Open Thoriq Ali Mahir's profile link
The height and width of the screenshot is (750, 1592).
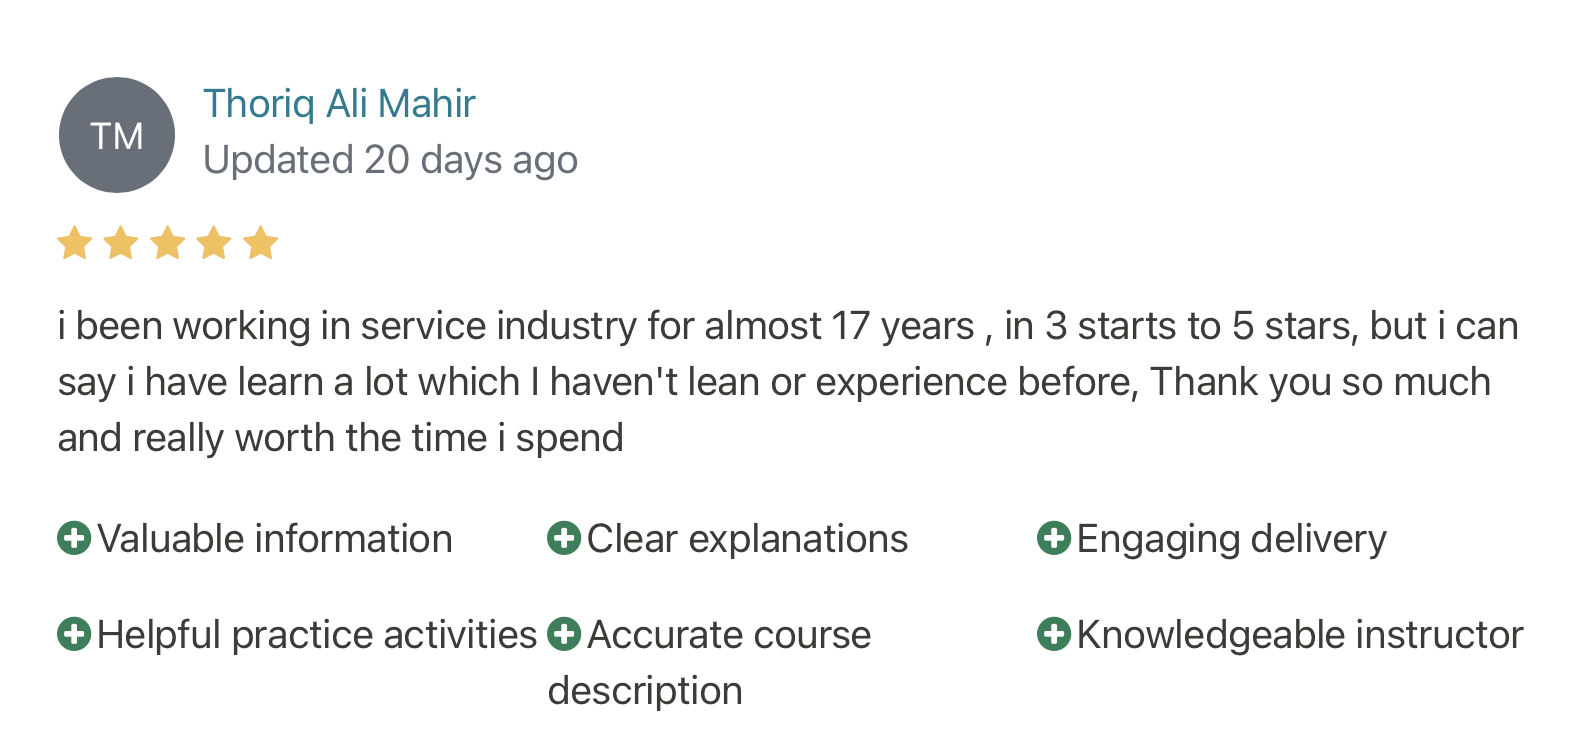[339, 104]
